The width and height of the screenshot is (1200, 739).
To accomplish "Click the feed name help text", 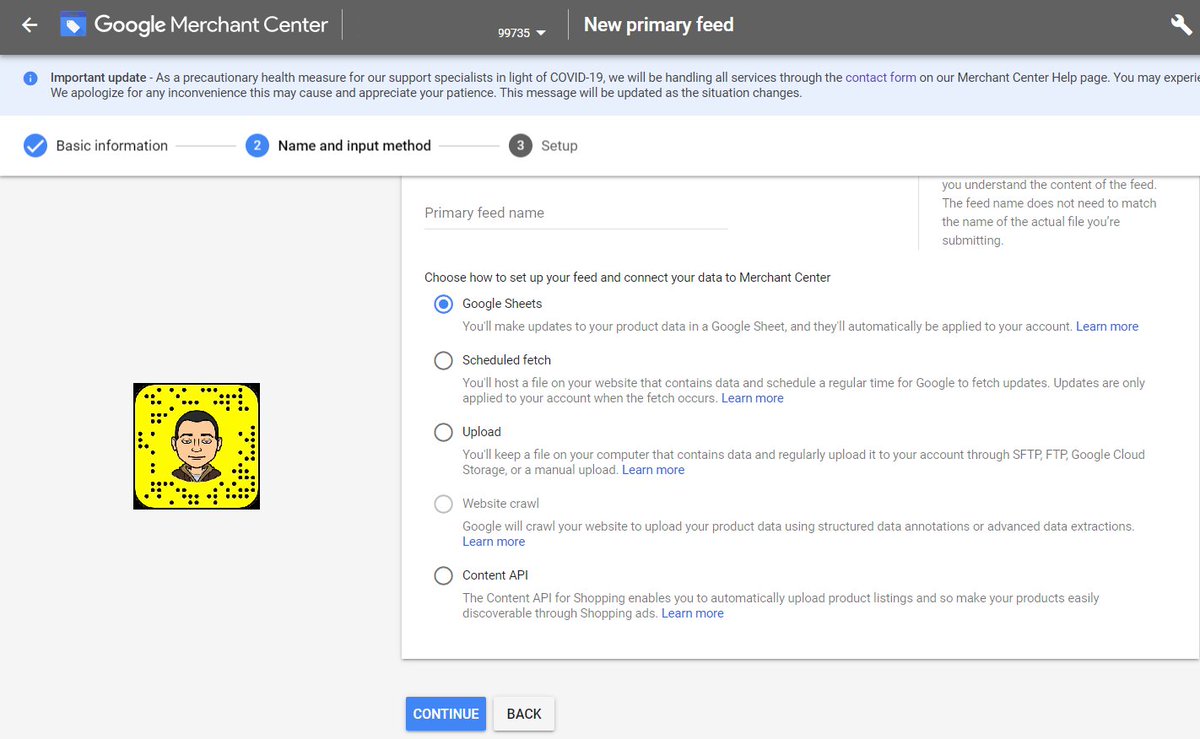I will (x=1049, y=213).
